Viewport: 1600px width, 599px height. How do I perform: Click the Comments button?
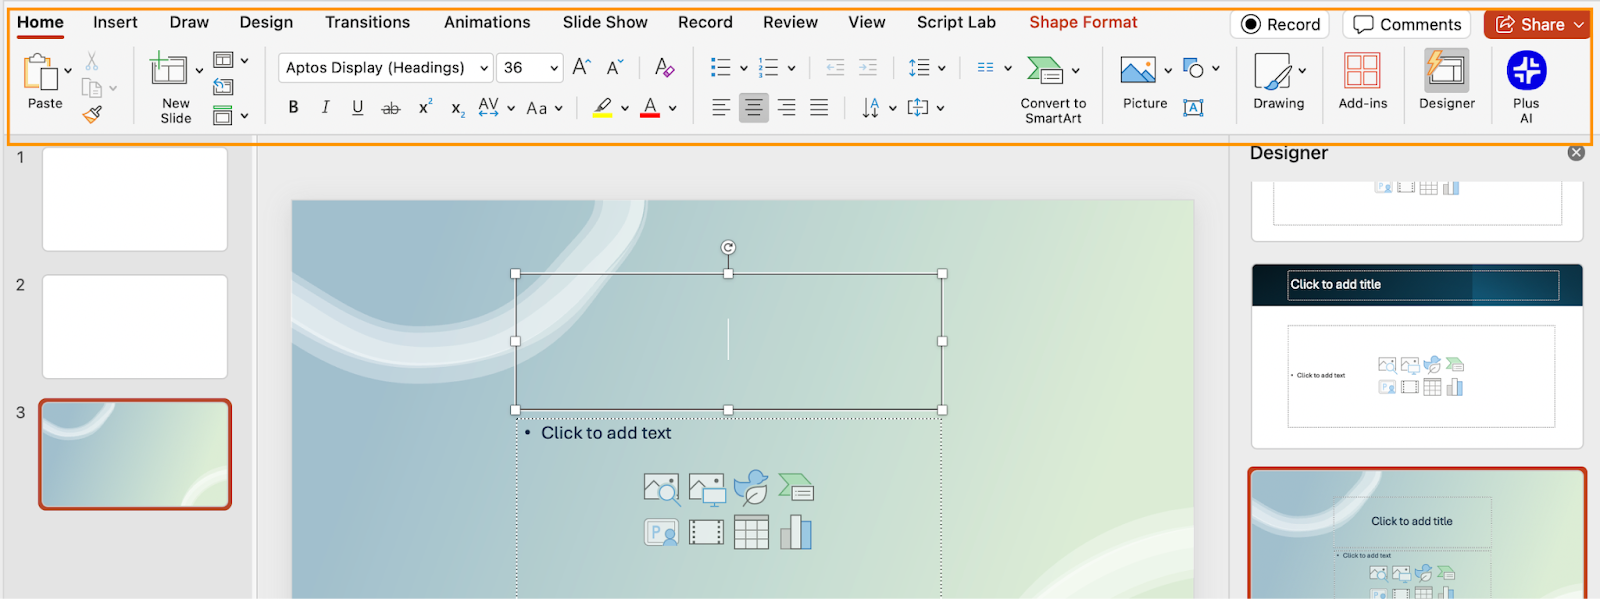[x=1407, y=25]
